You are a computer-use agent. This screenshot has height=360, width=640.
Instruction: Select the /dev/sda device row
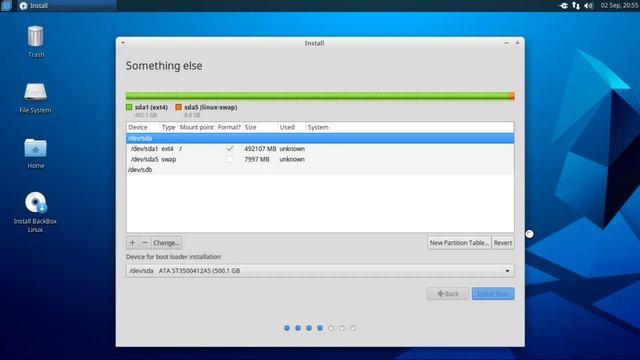pyautogui.click(x=320, y=138)
